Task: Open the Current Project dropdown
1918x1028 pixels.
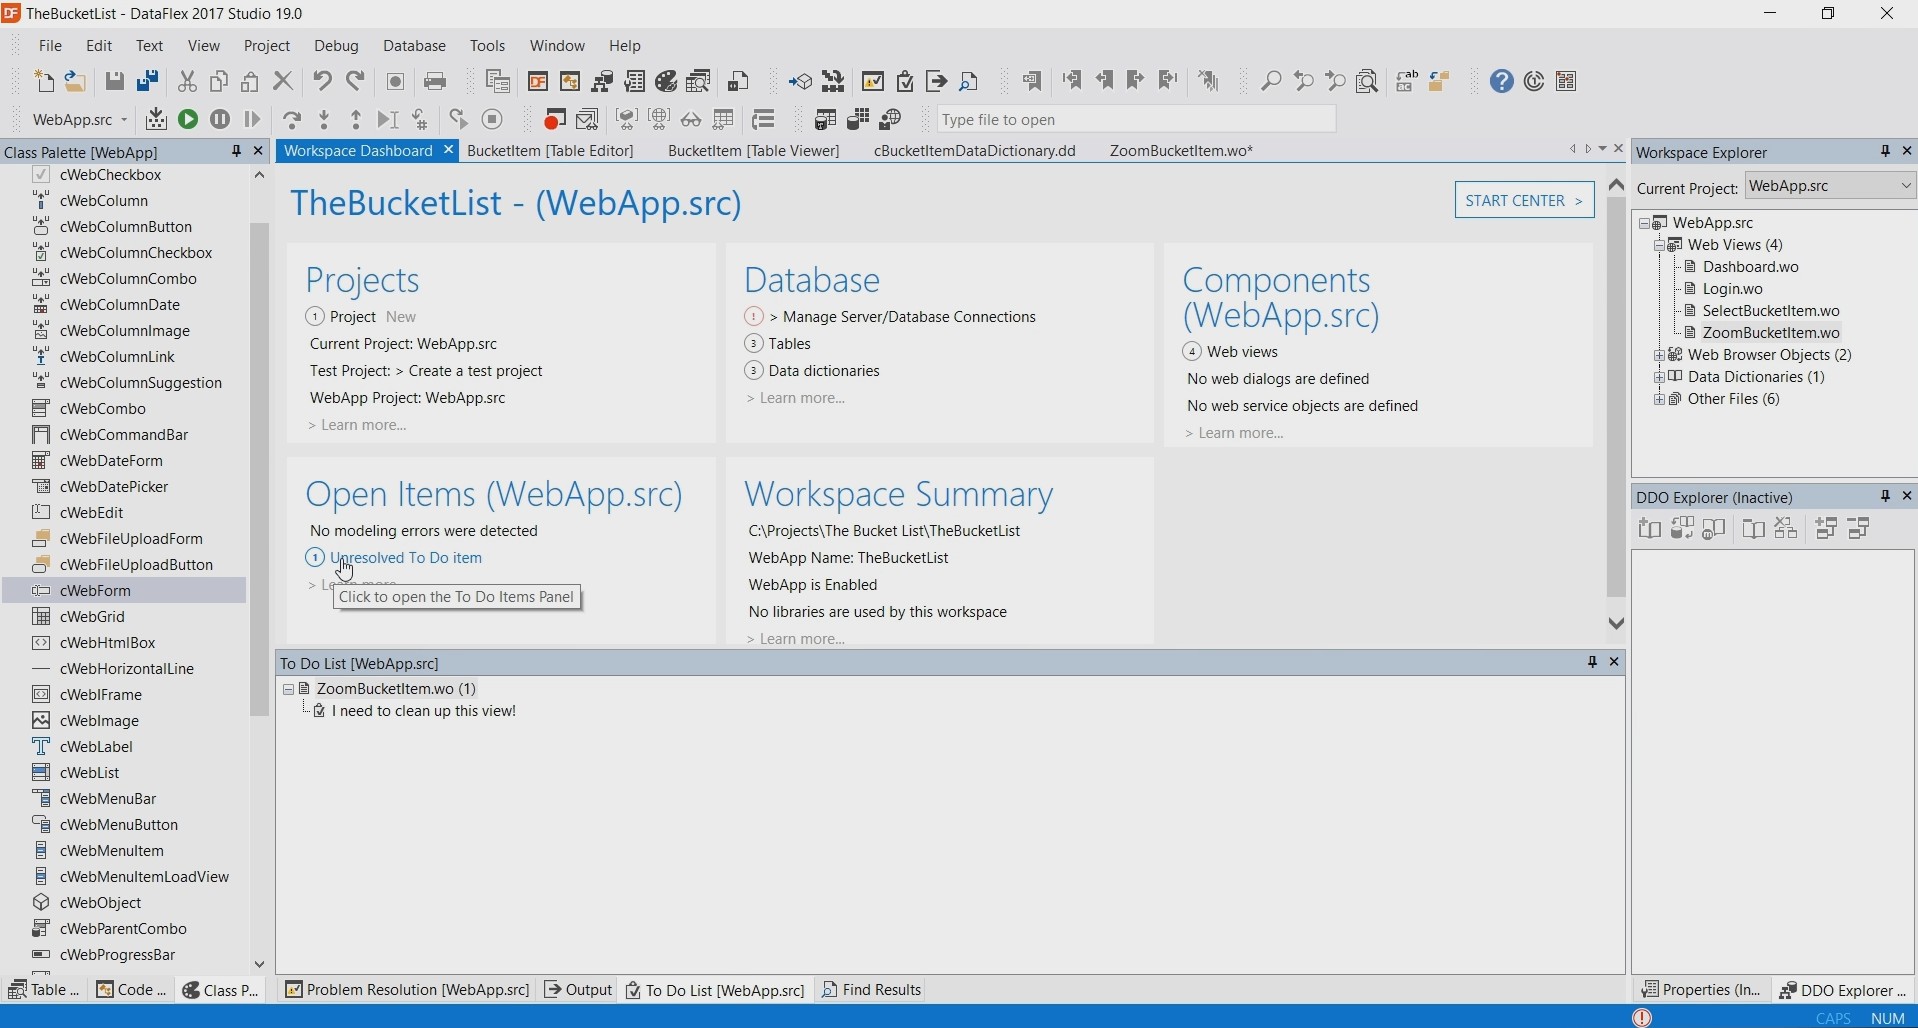Action: 1906,186
